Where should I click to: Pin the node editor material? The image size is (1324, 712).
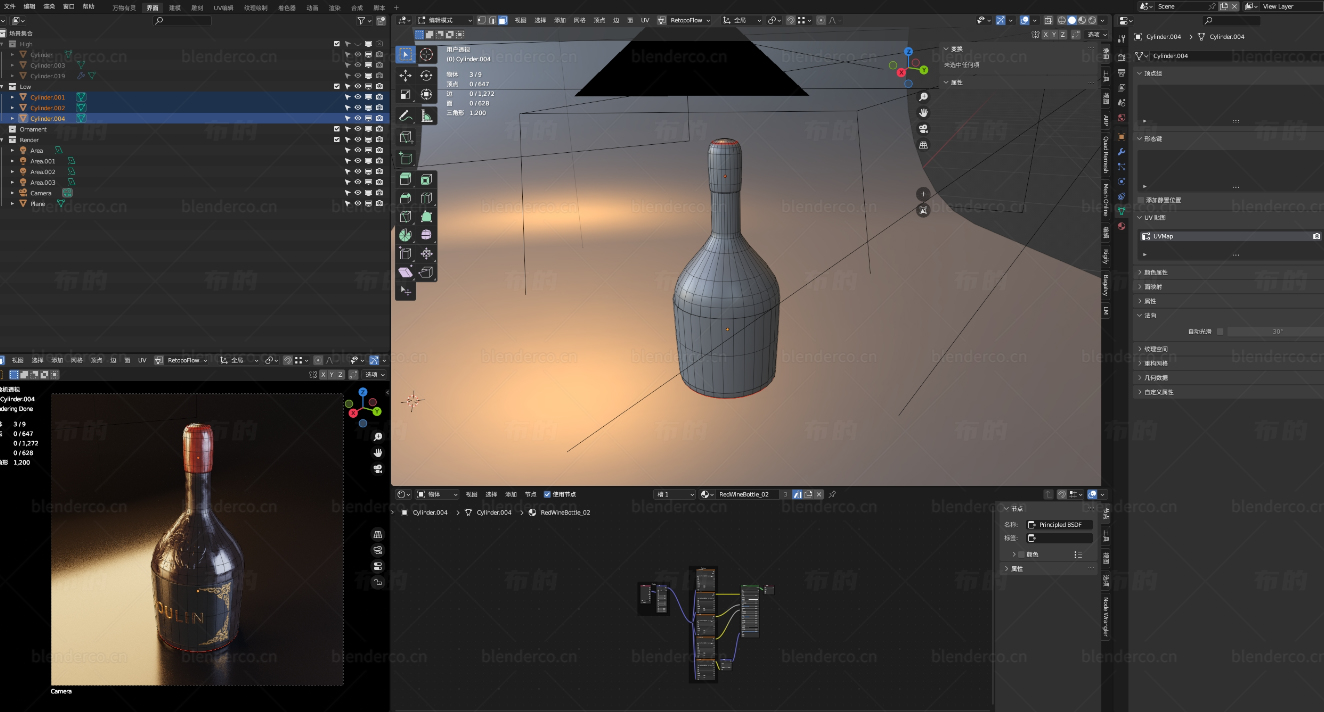(832, 494)
